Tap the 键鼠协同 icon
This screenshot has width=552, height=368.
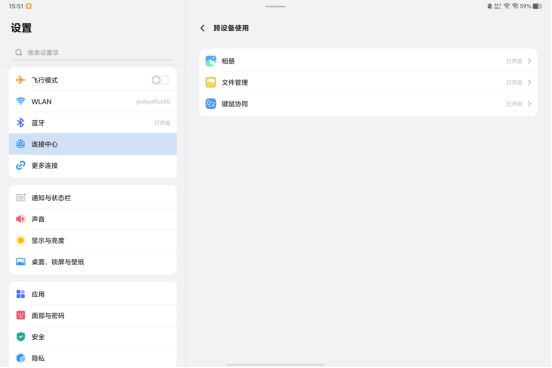tap(211, 104)
